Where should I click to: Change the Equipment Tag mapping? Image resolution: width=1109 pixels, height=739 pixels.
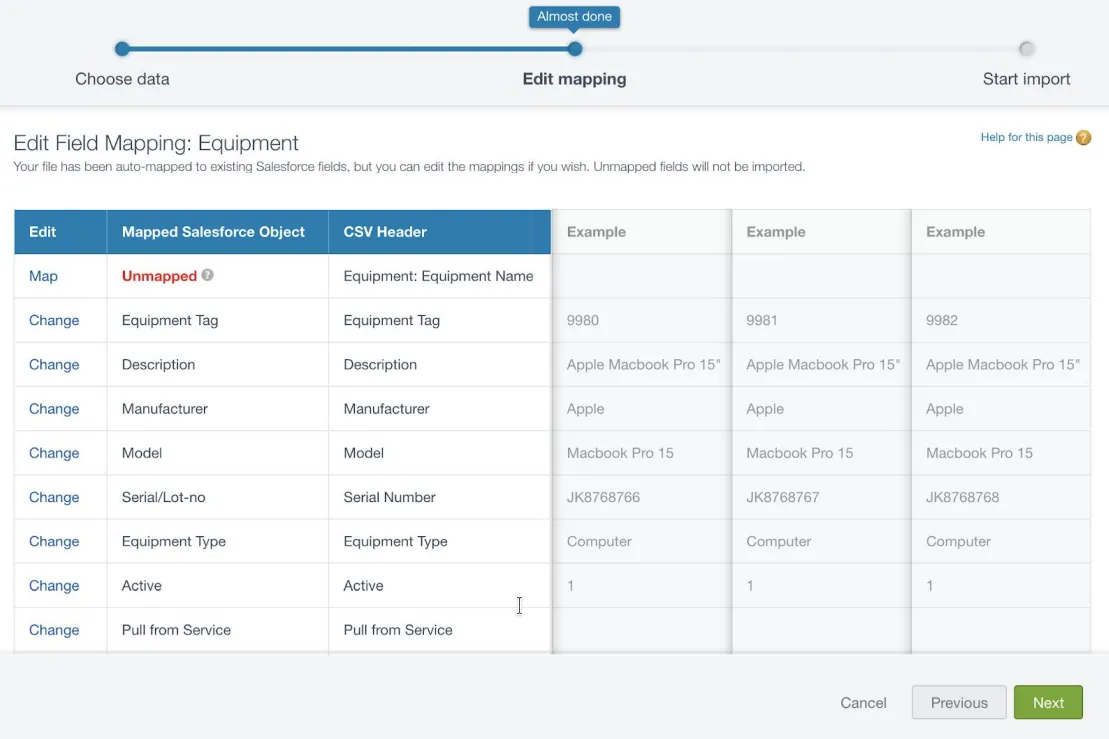click(54, 320)
